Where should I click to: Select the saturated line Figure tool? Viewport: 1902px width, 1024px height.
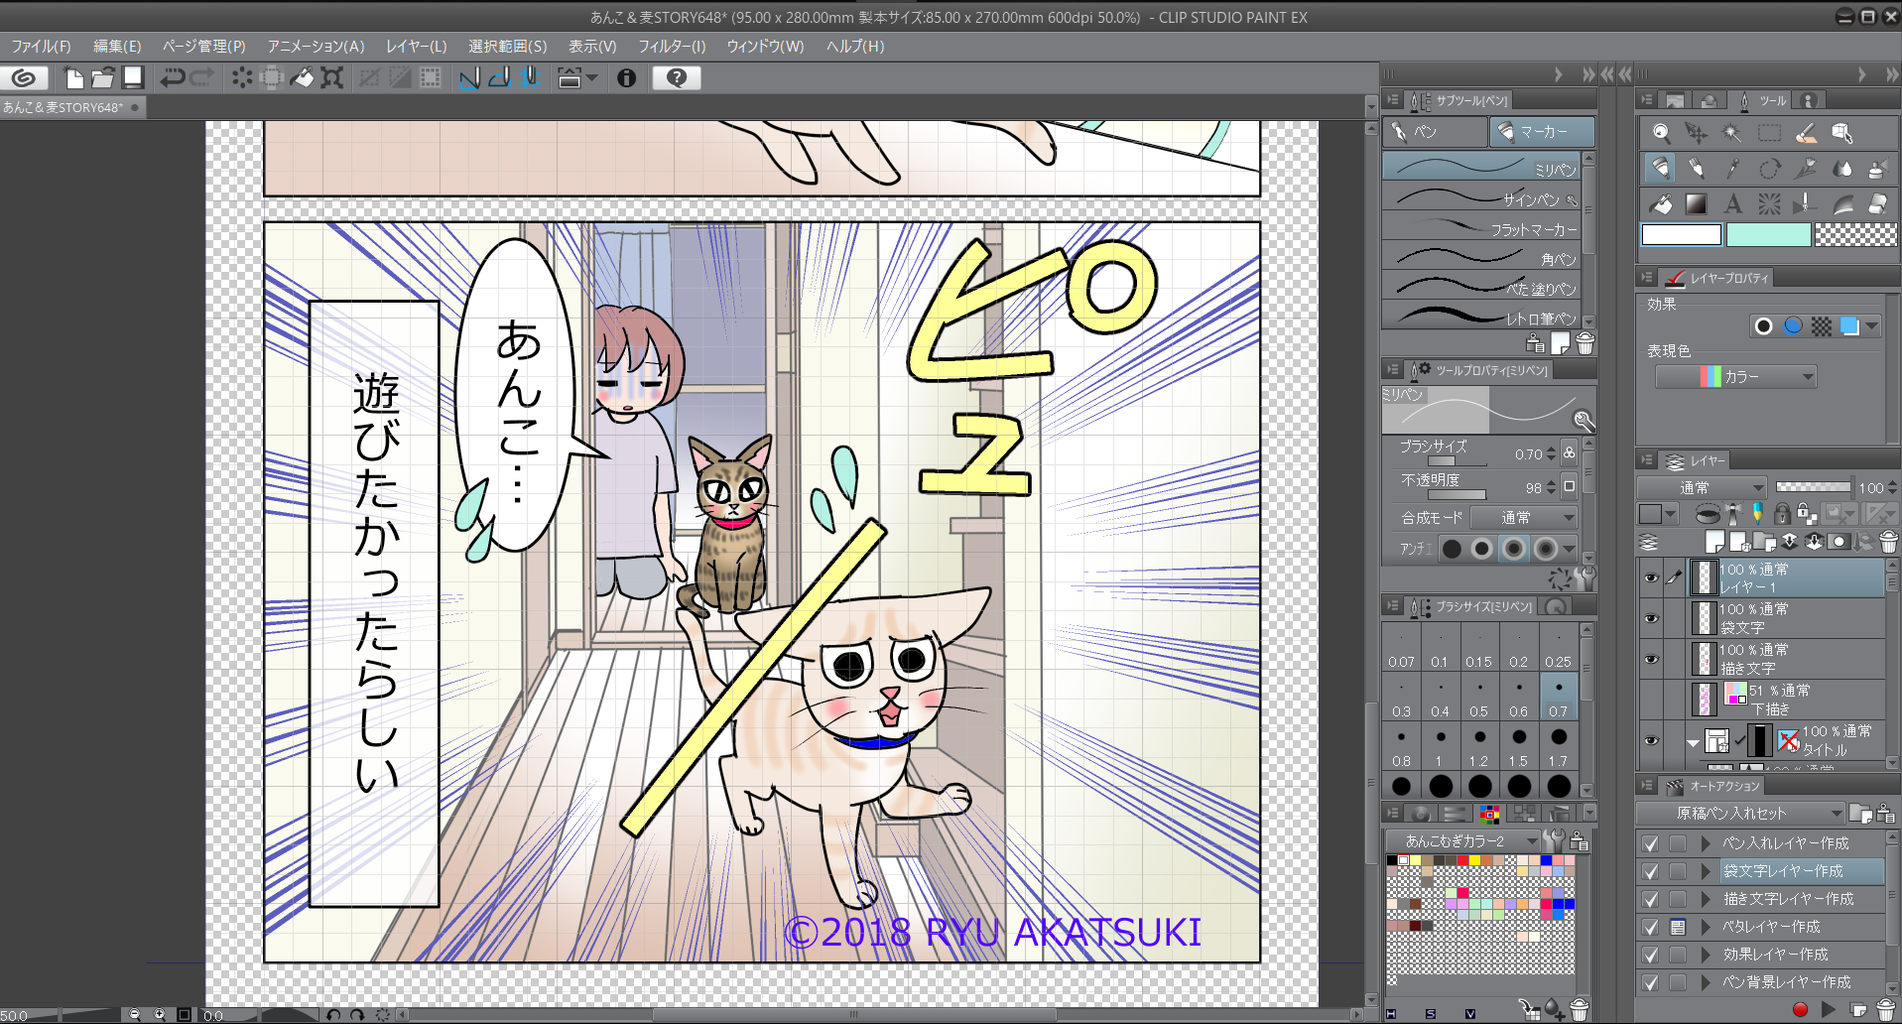point(1769,204)
